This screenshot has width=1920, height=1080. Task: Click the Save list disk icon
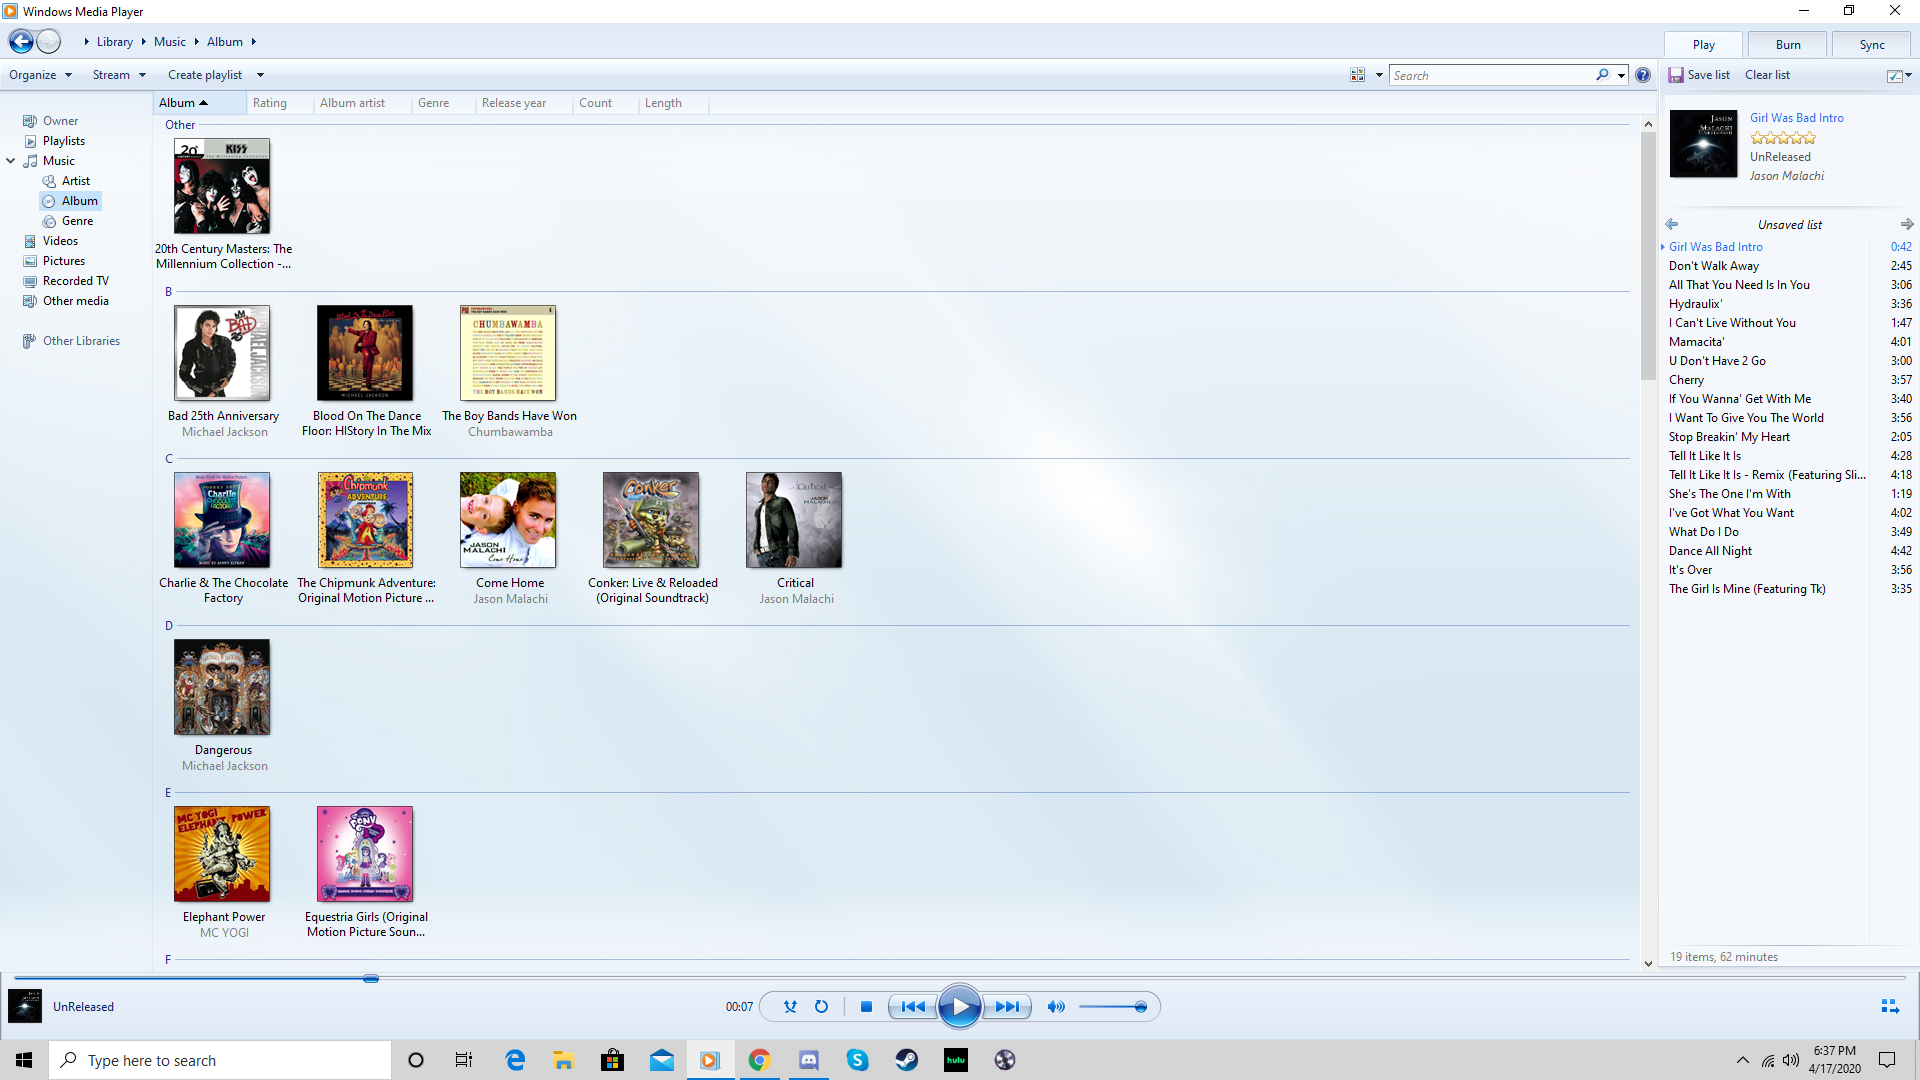point(1676,75)
